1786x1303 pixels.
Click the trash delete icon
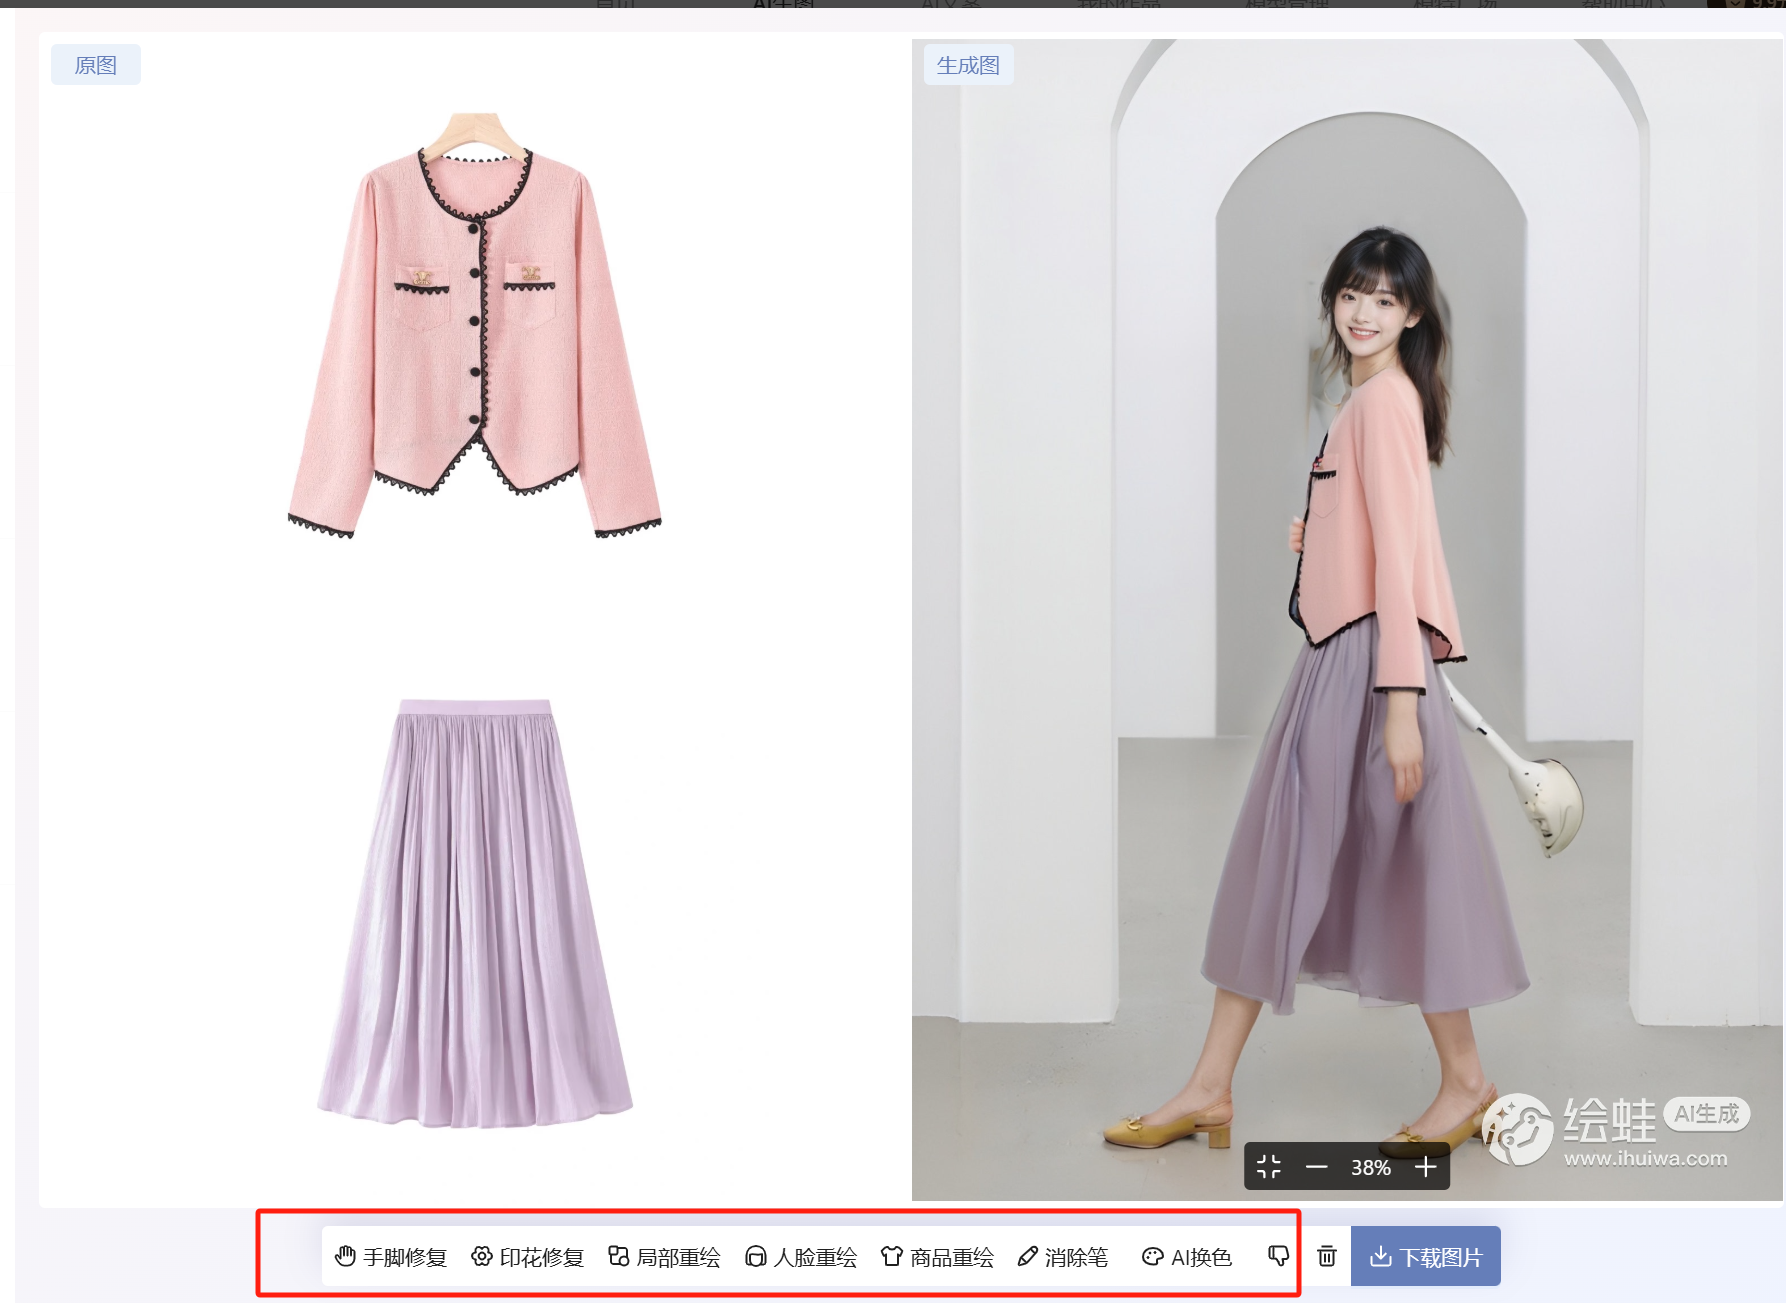1327,1257
